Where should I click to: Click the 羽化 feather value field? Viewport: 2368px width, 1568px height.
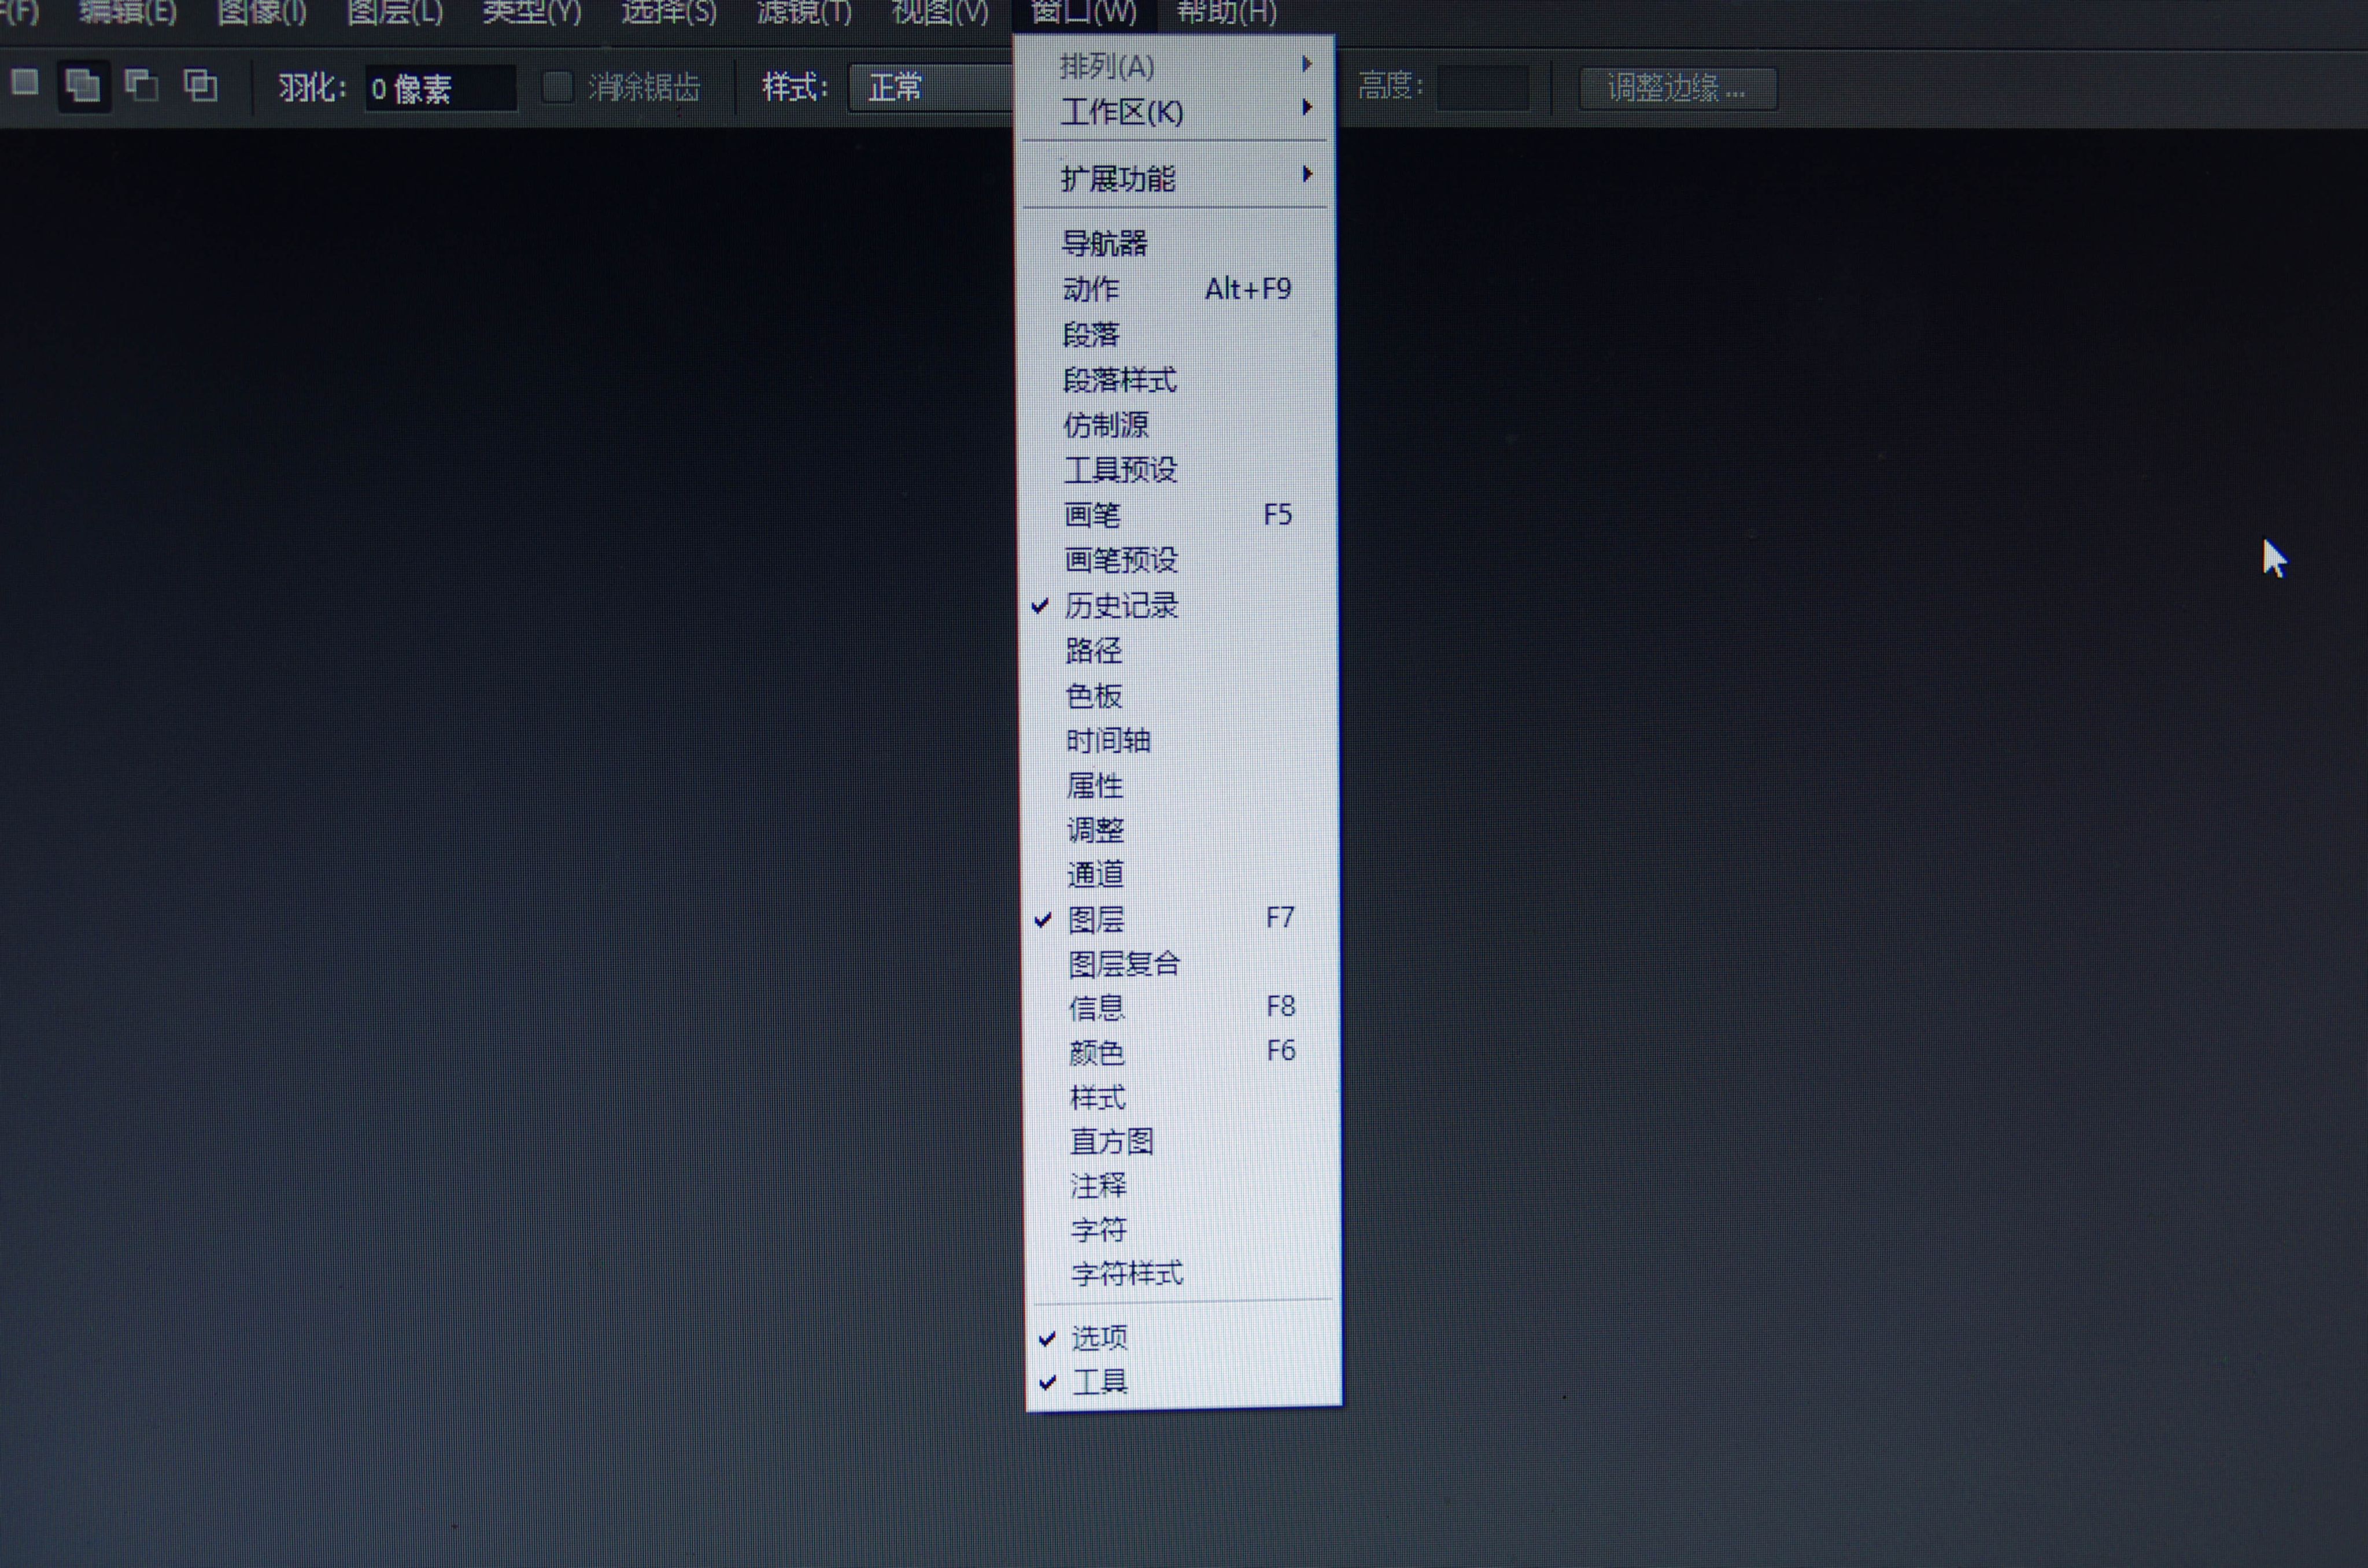[441, 89]
